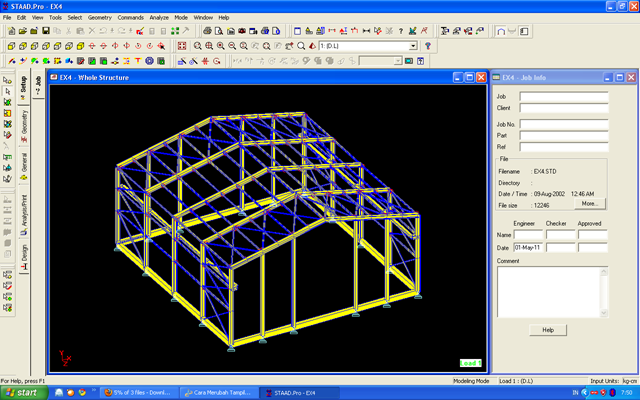The width and height of the screenshot is (640, 400).
Task: Click the Add Beam tool icon
Action: [11, 61]
